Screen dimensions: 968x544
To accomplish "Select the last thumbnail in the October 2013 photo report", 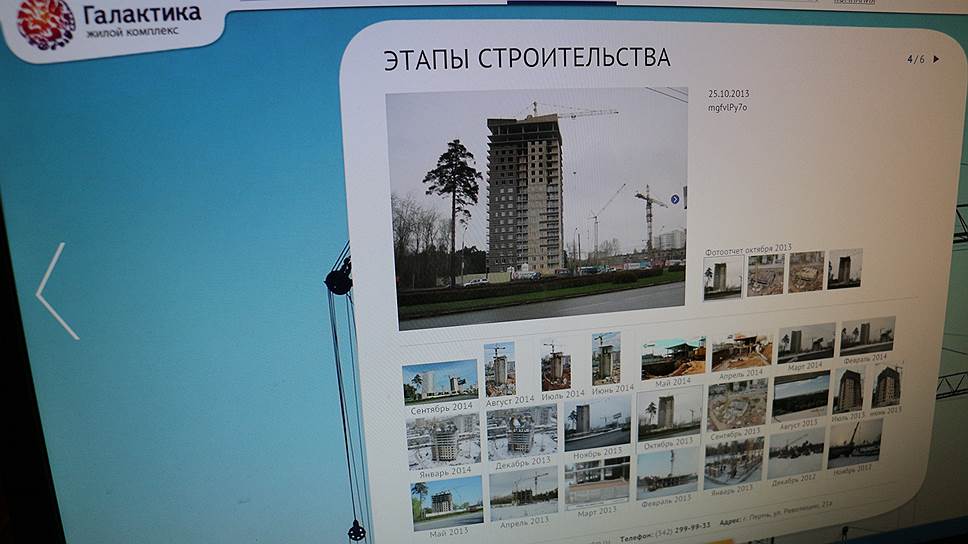I will (845, 268).
